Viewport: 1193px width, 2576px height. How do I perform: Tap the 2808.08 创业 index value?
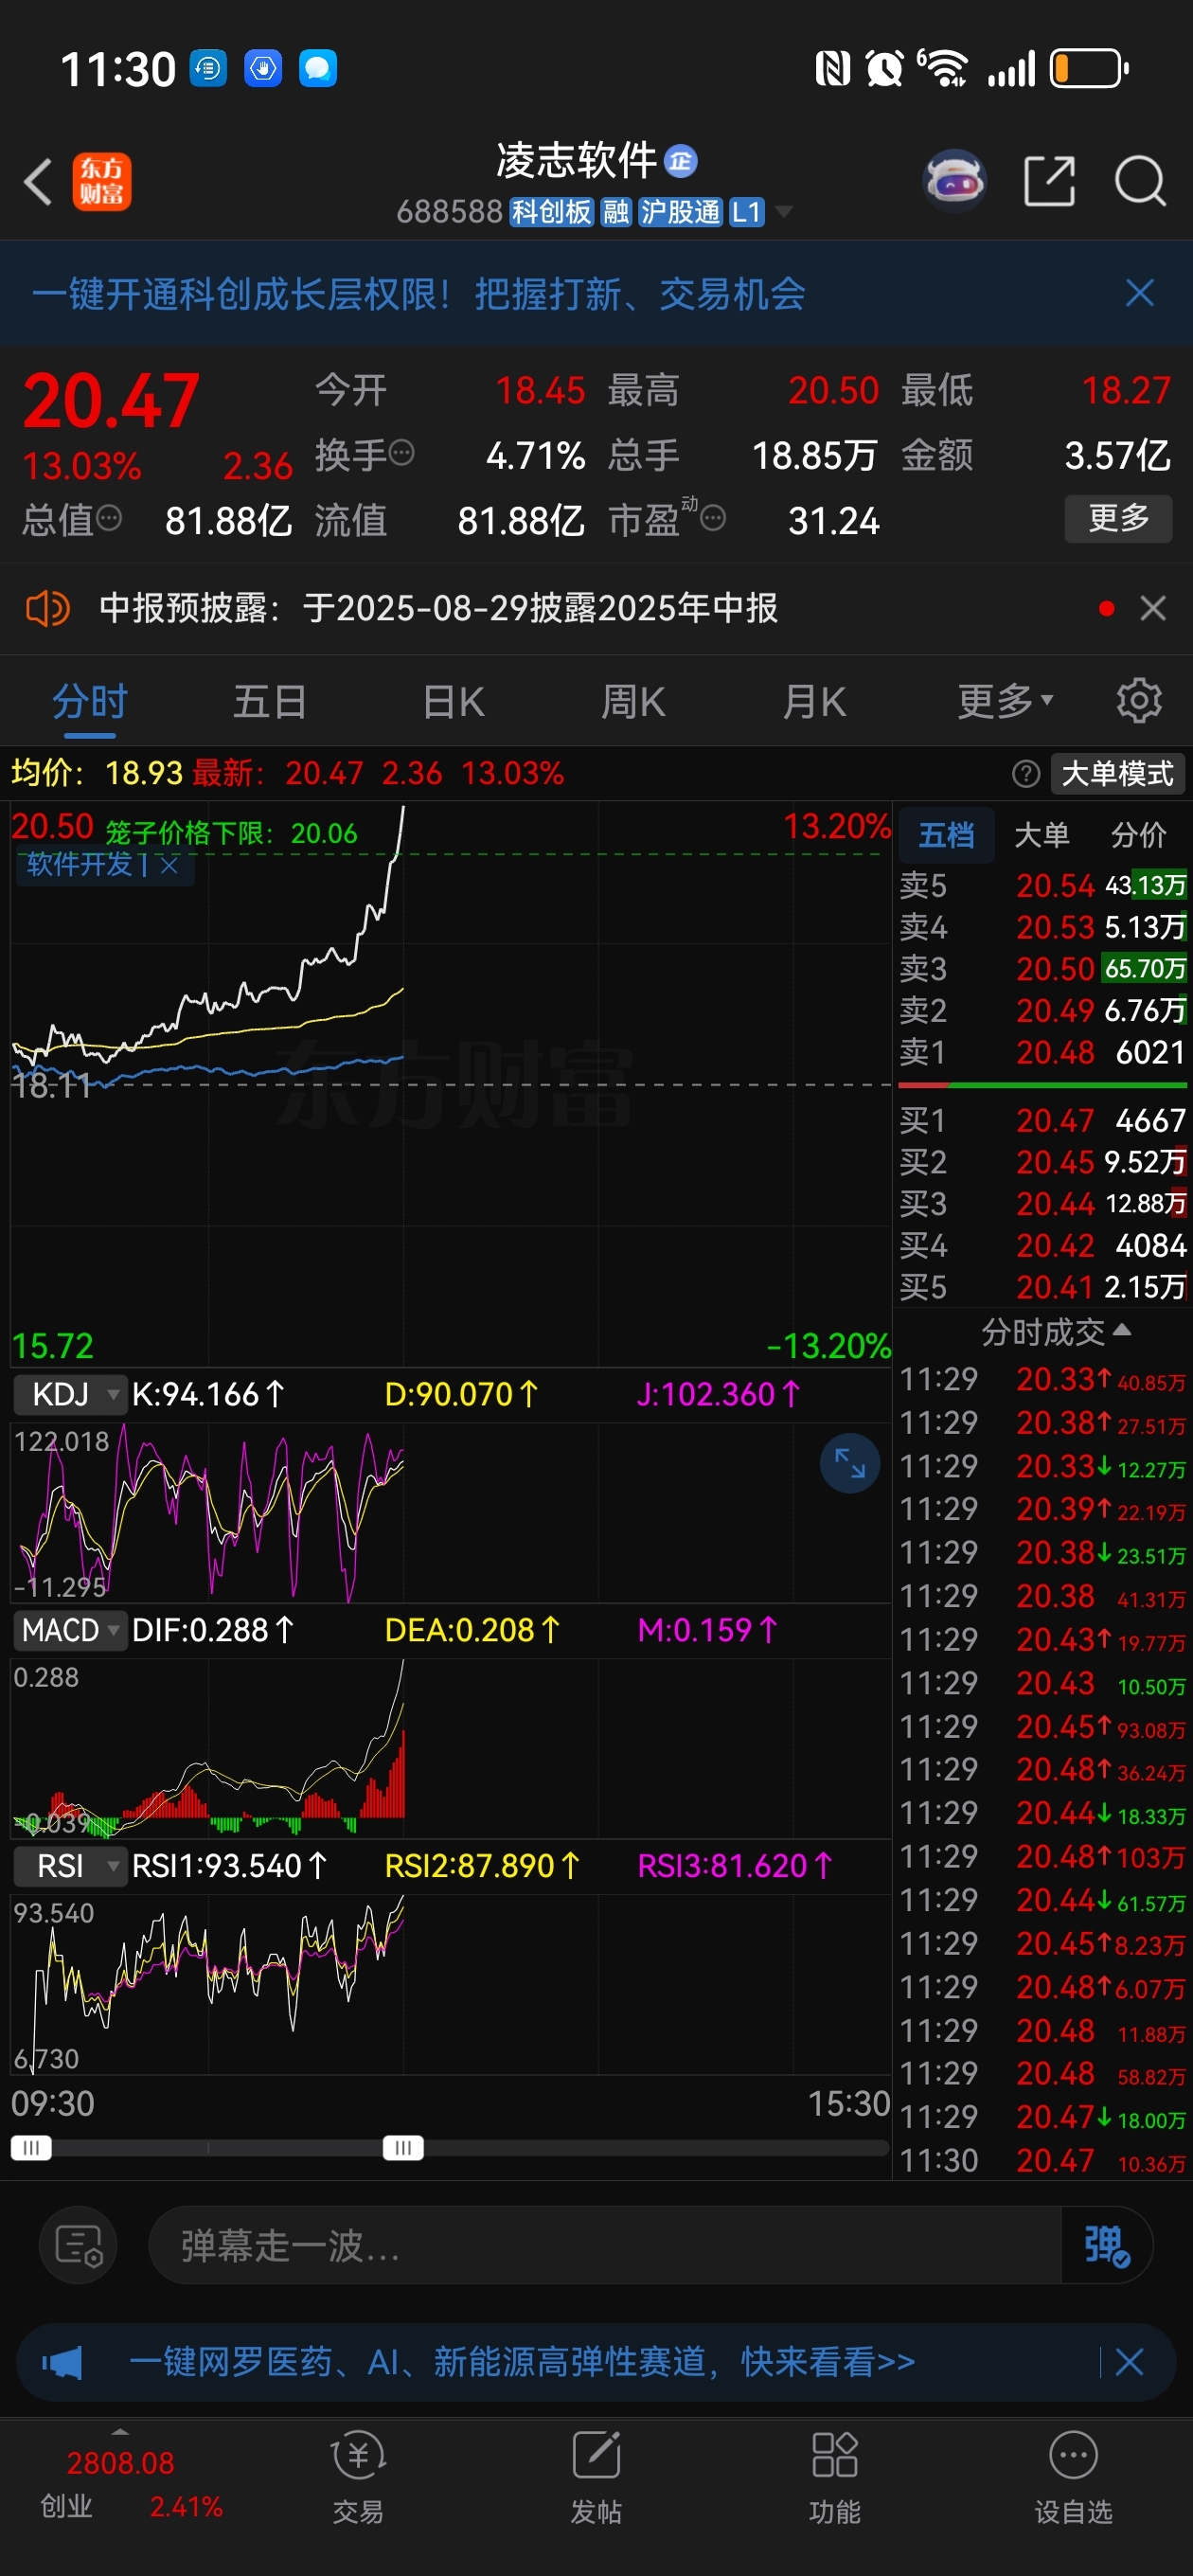click(x=120, y=2462)
